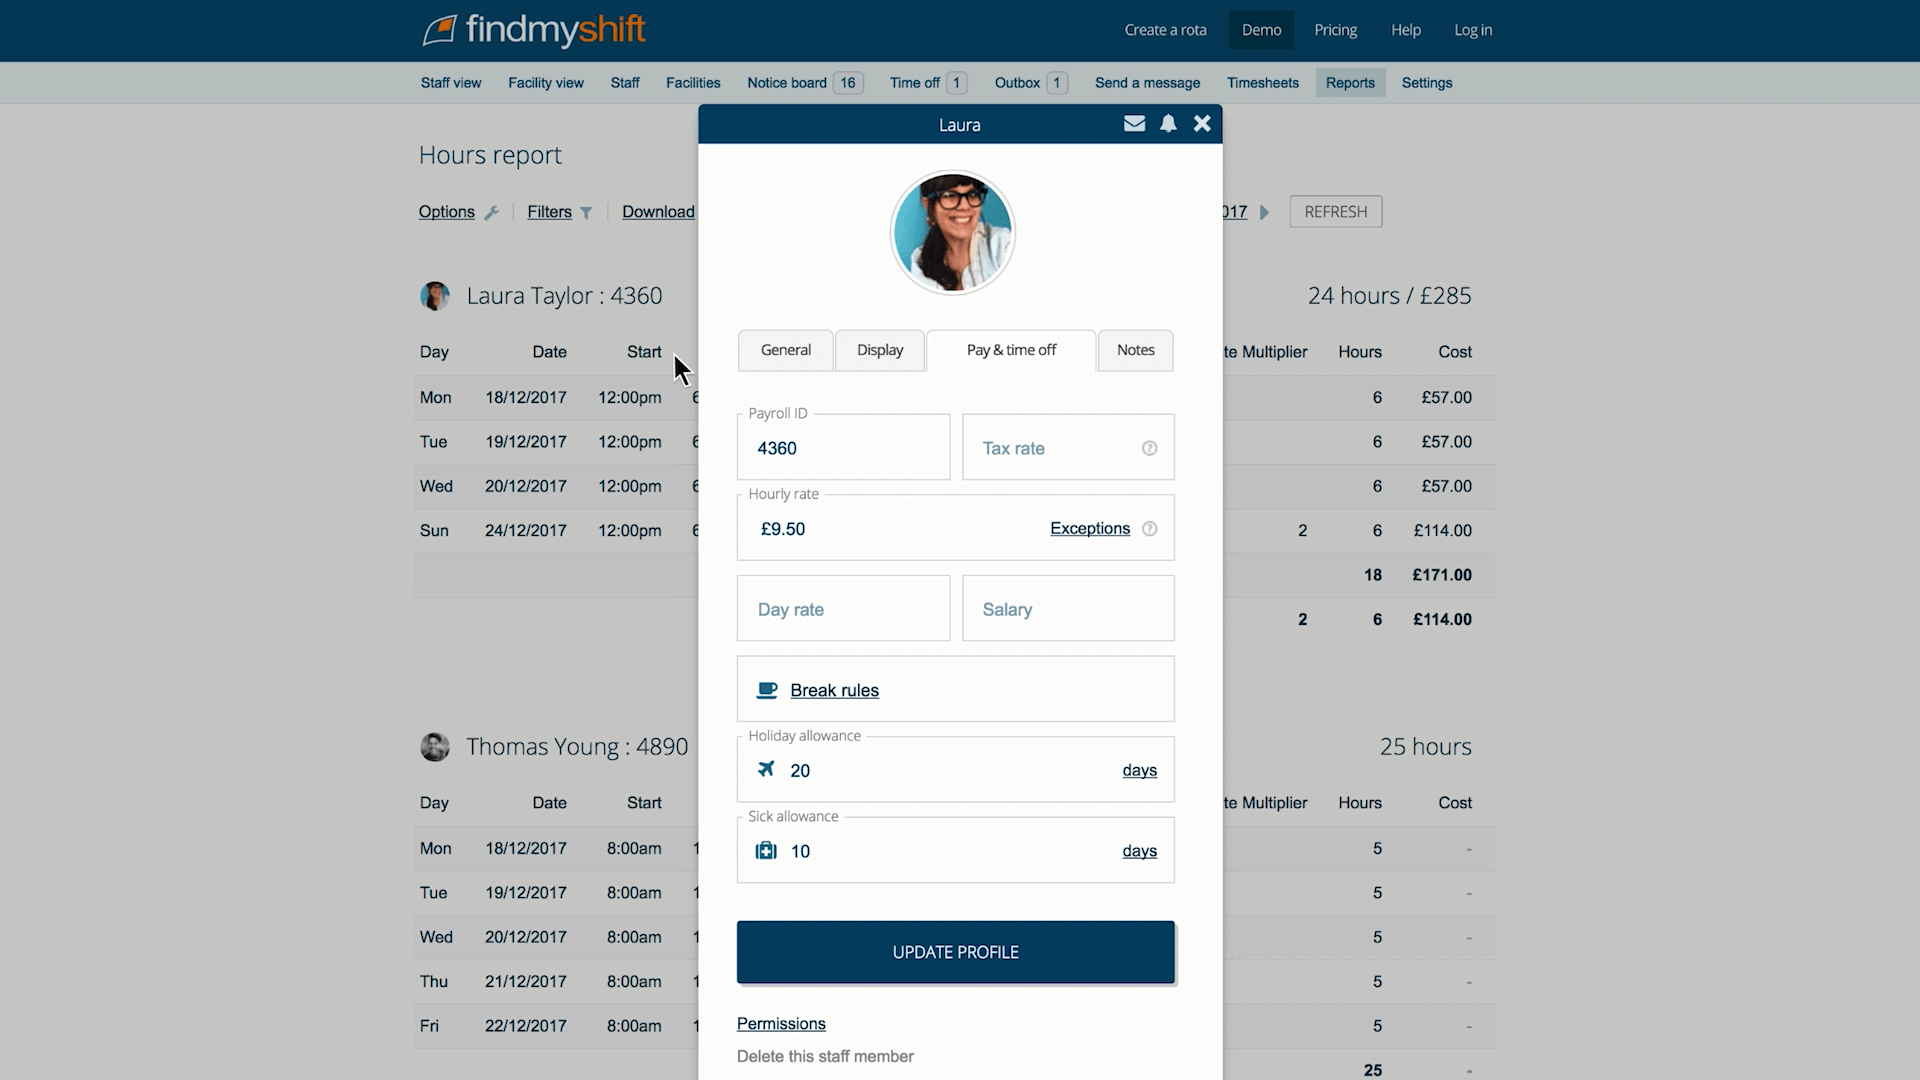Click the Download link in Hours report

coord(658,212)
